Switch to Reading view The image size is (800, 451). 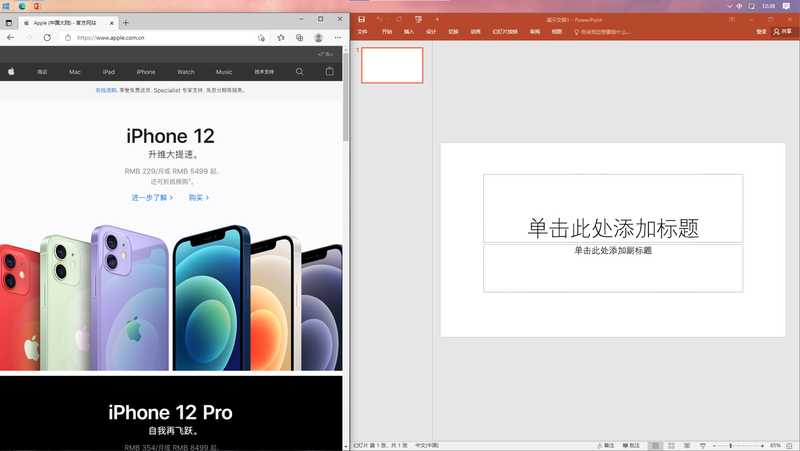pos(687,445)
